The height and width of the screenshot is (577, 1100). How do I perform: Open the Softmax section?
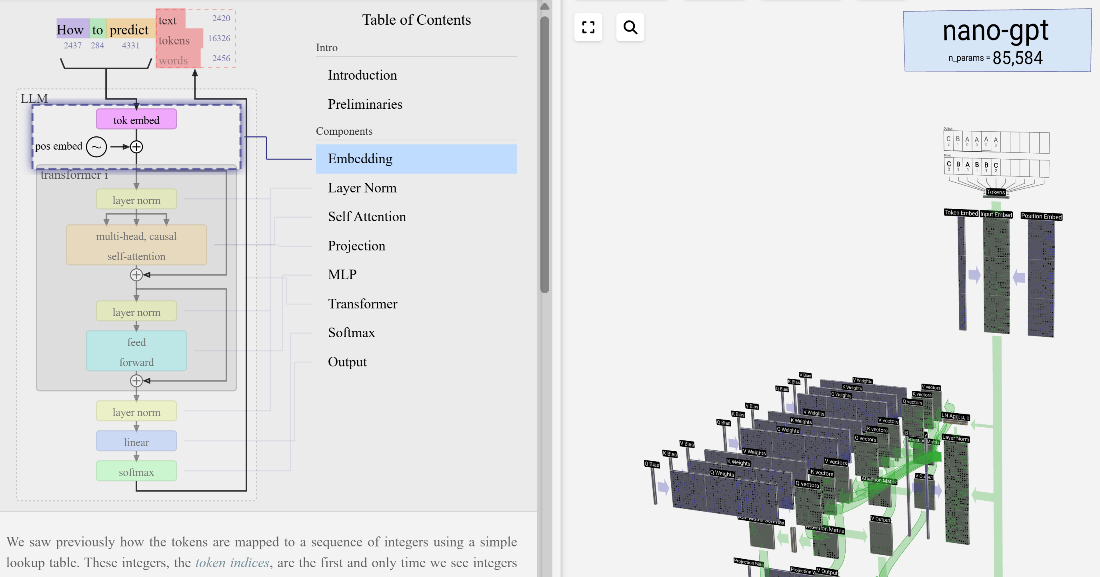(351, 333)
